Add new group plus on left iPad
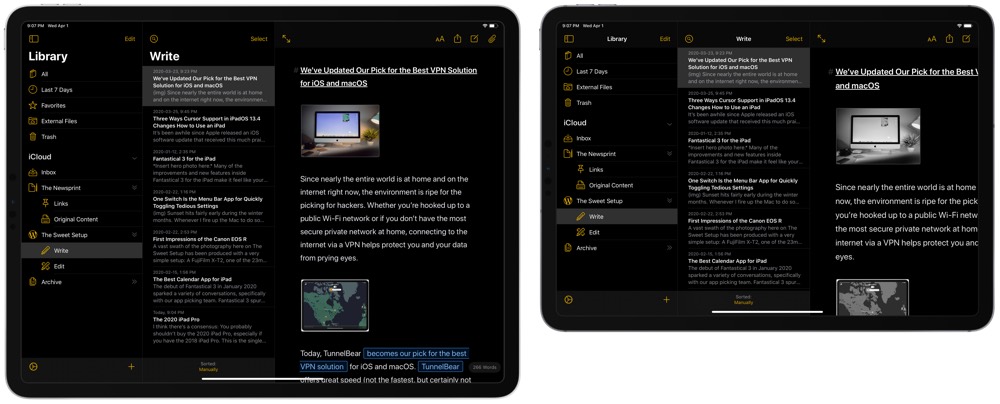The height and width of the screenshot is (404, 1000). click(x=131, y=367)
